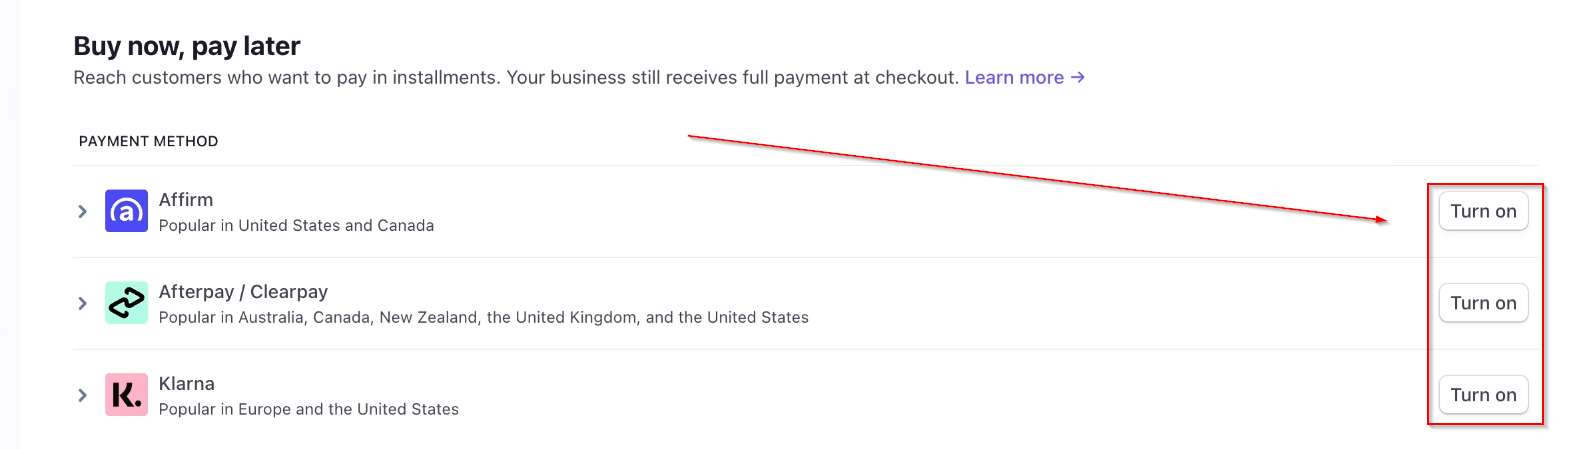Click the Afterpay / Clearpay logo icon
Image resolution: width=1574 pixels, height=449 pixels.
[x=126, y=303]
